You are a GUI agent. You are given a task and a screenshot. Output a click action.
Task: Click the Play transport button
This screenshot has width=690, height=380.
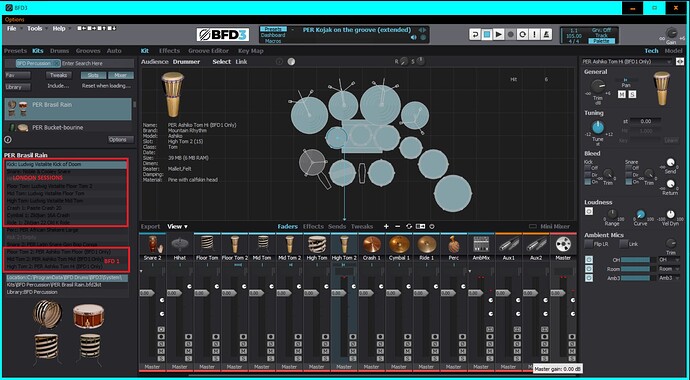tap(499, 34)
